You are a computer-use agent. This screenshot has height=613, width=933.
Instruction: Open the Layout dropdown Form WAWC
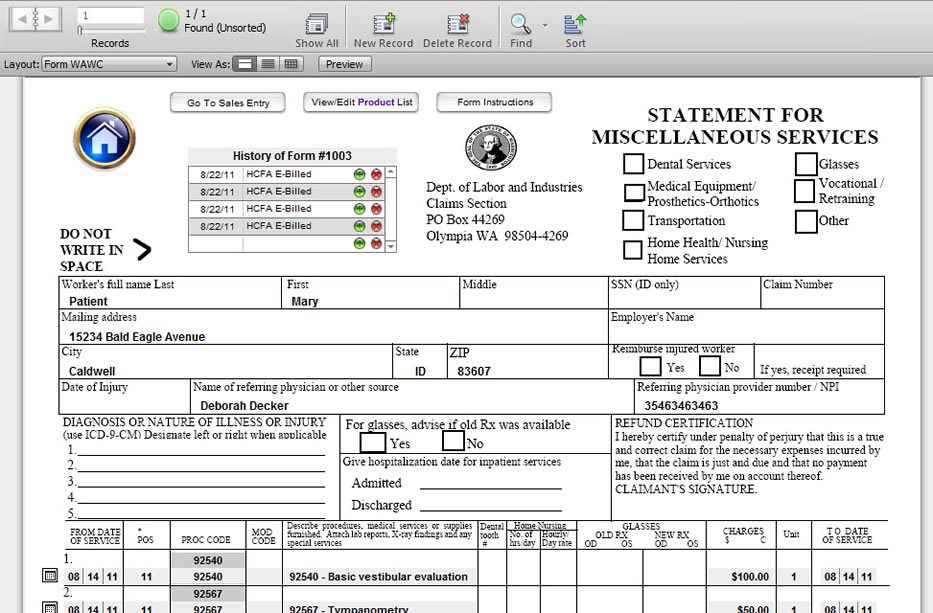[109, 64]
